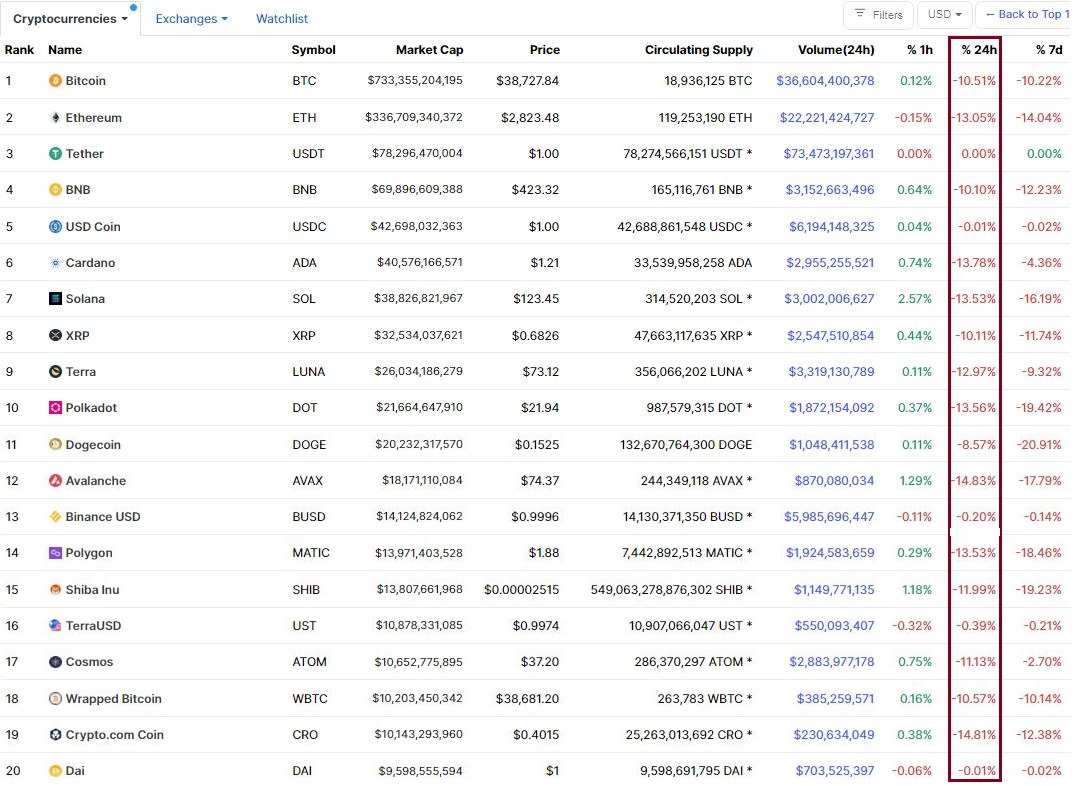Open the Filters button
This screenshot has width=1075, height=786.
(877, 15)
